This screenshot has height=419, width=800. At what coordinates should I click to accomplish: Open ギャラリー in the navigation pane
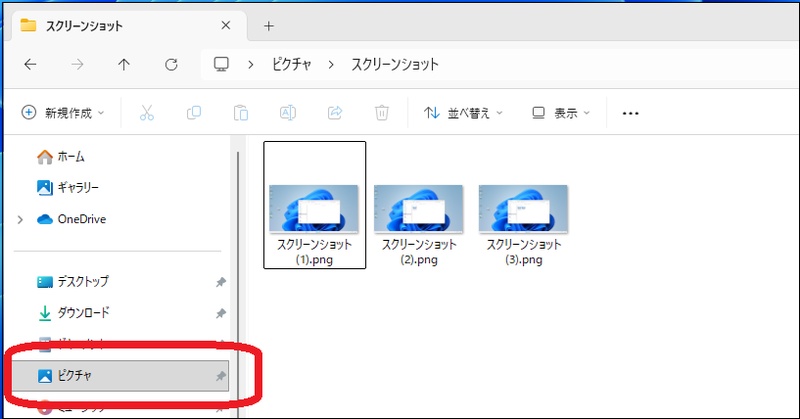tap(68, 188)
